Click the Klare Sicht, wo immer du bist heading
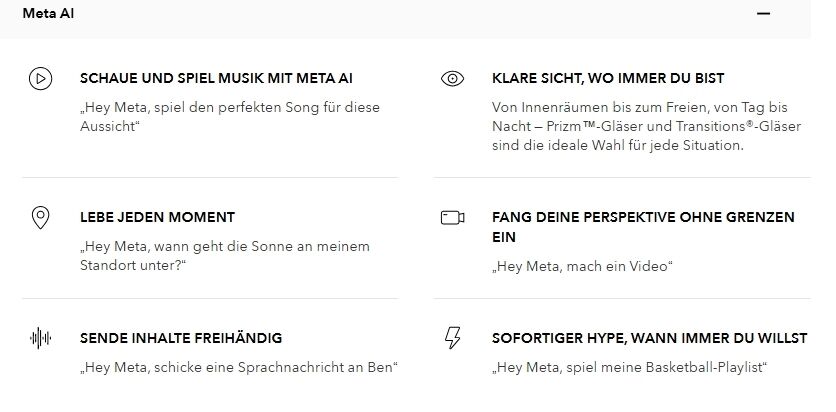Screen dimensions: 836x412 tap(608, 78)
